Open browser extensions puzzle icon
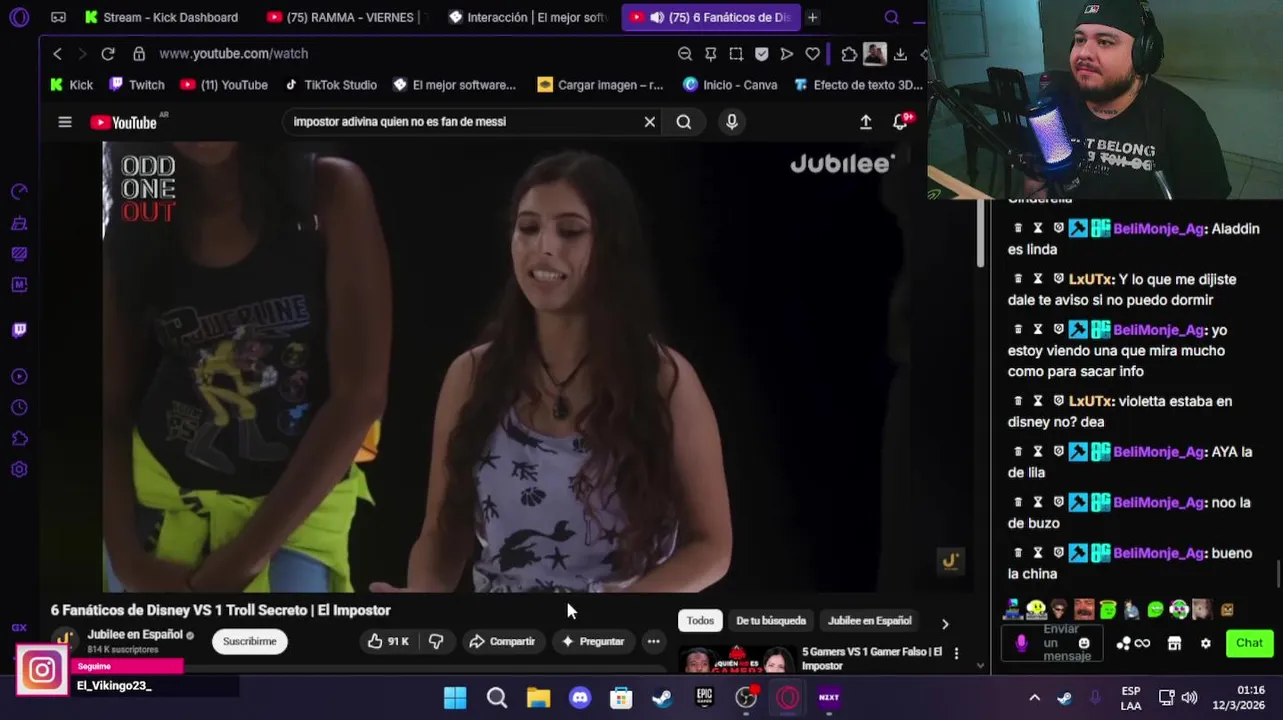1283x720 pixels. coord(849,54)
